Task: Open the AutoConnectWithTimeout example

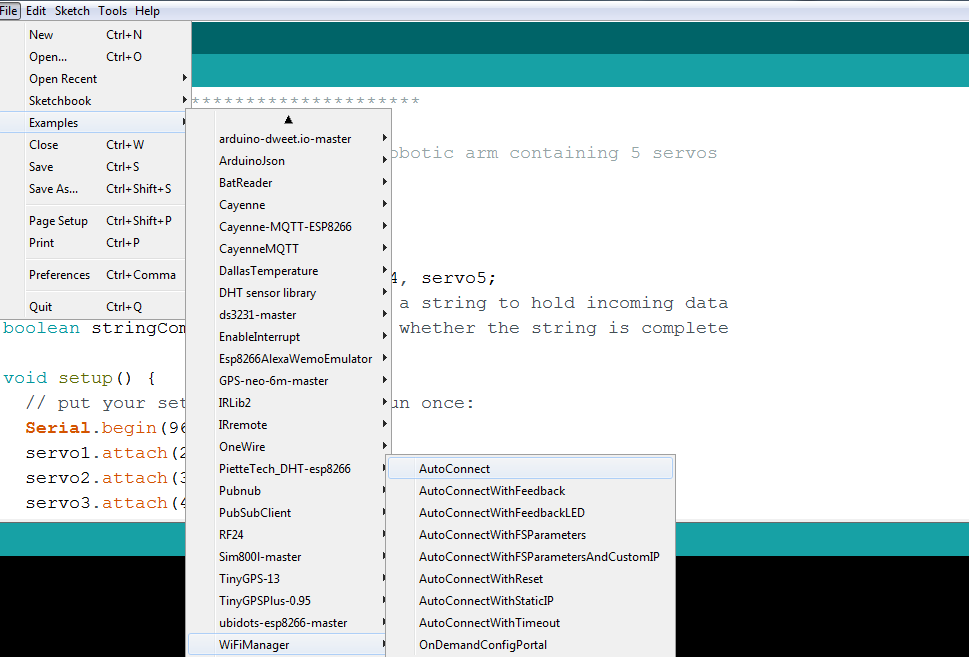Action: [x=530, y=623]
